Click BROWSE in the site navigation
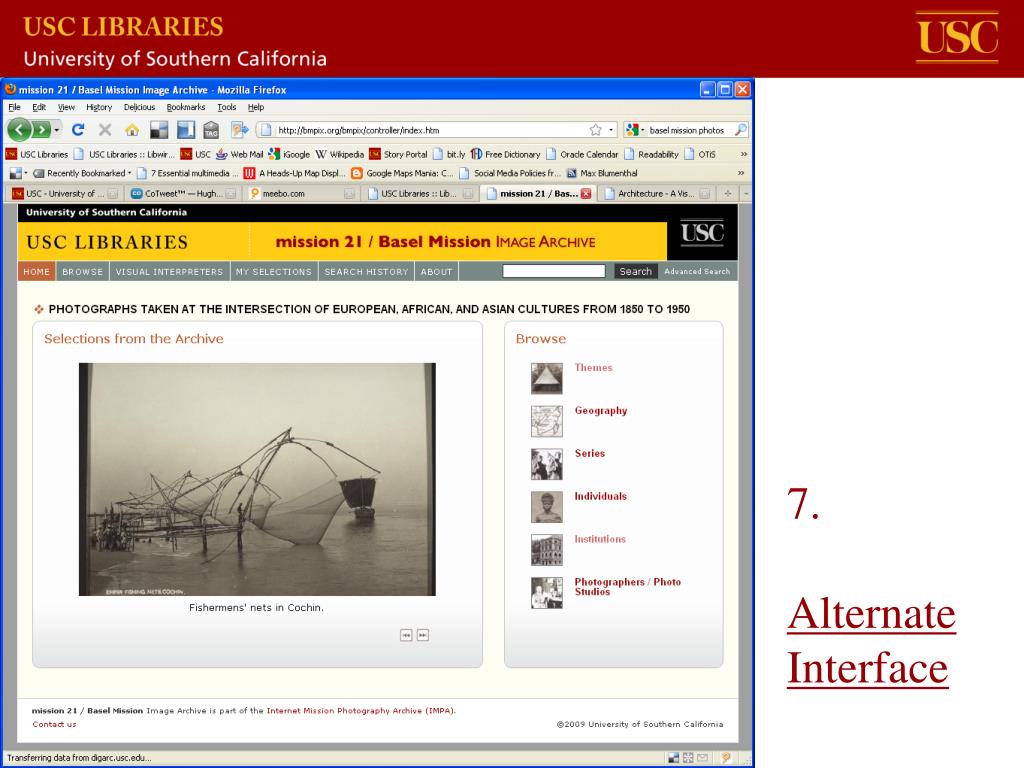 tap(82, 272)
